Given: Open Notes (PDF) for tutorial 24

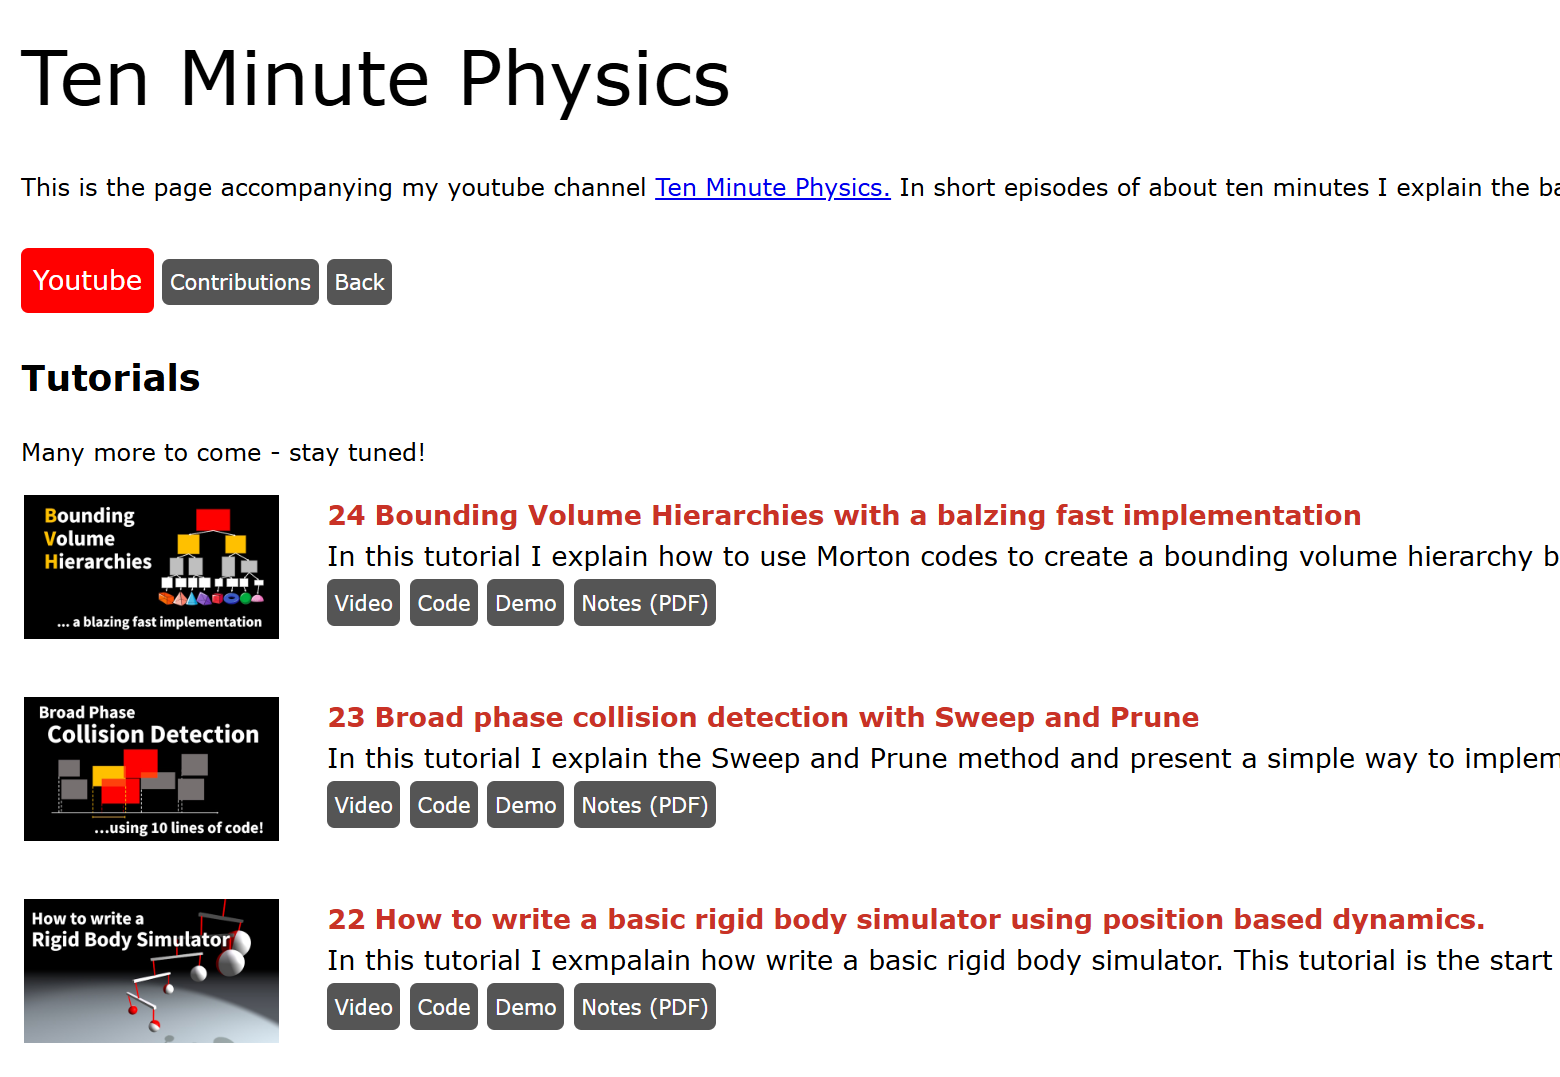Looking at the screenshot, I should pyautogui.click(x=645, y=603).
